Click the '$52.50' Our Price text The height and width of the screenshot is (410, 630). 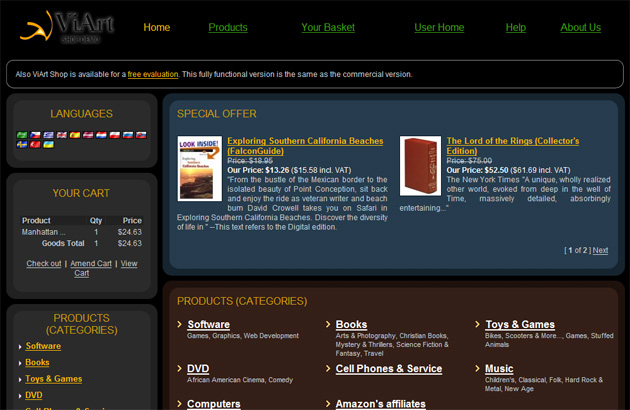[x=496, y=170]
